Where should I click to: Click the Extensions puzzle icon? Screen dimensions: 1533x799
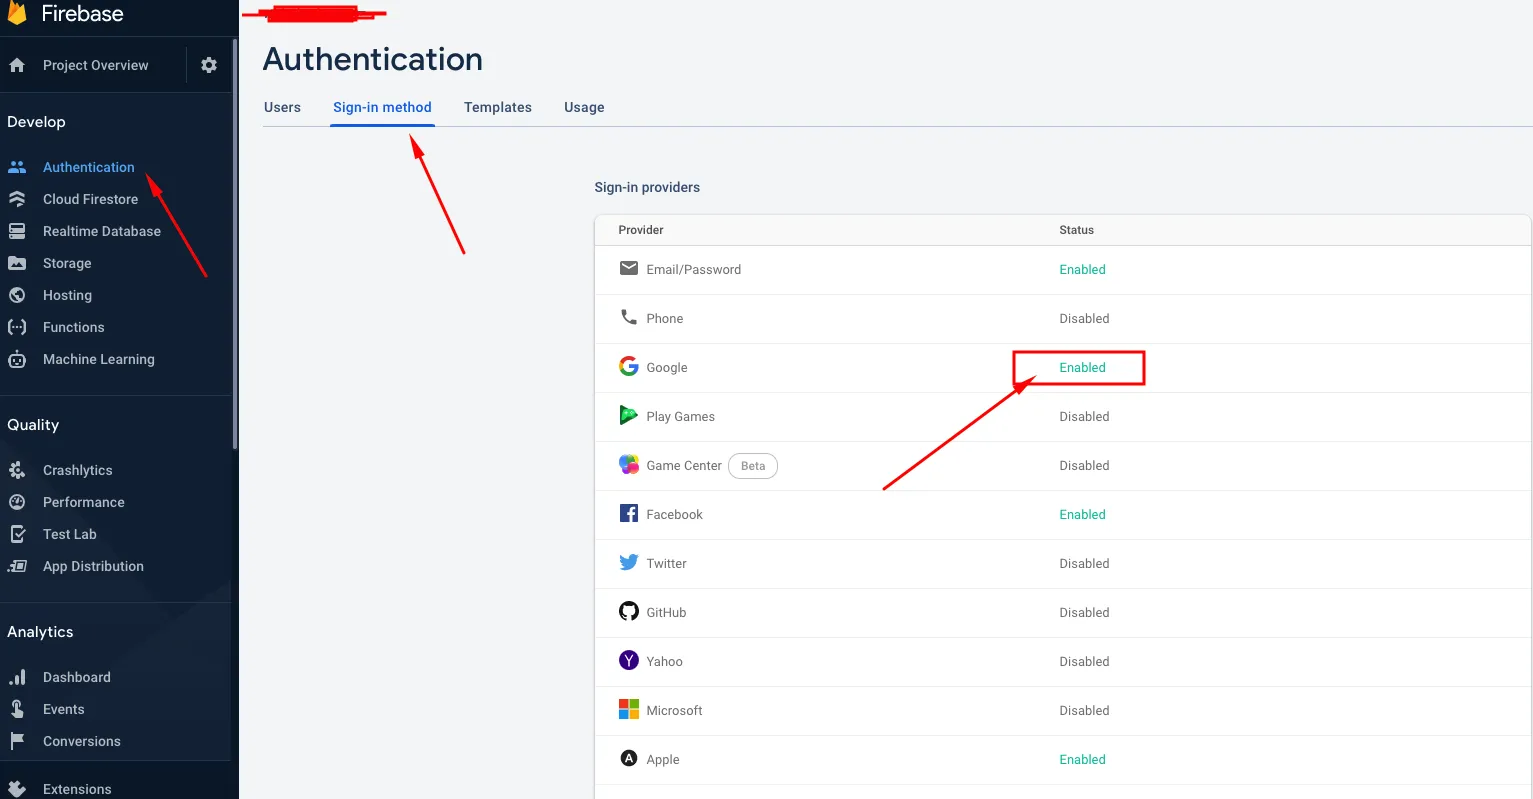[17, 789]
